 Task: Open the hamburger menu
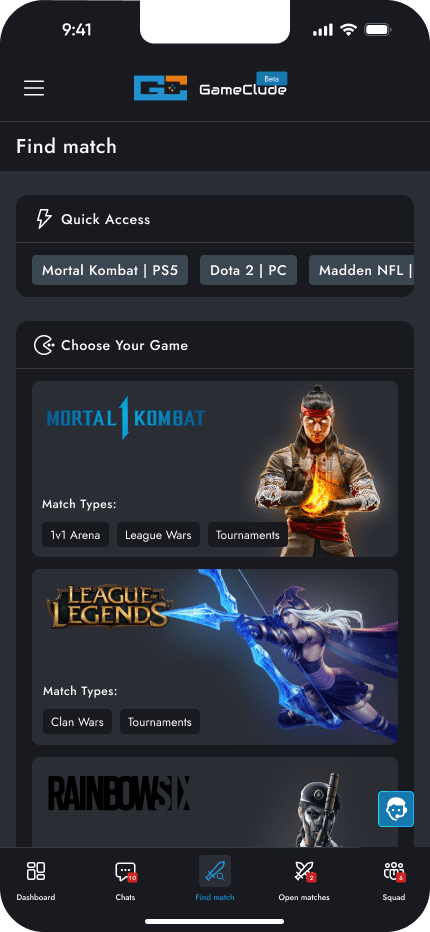point(34,88)
